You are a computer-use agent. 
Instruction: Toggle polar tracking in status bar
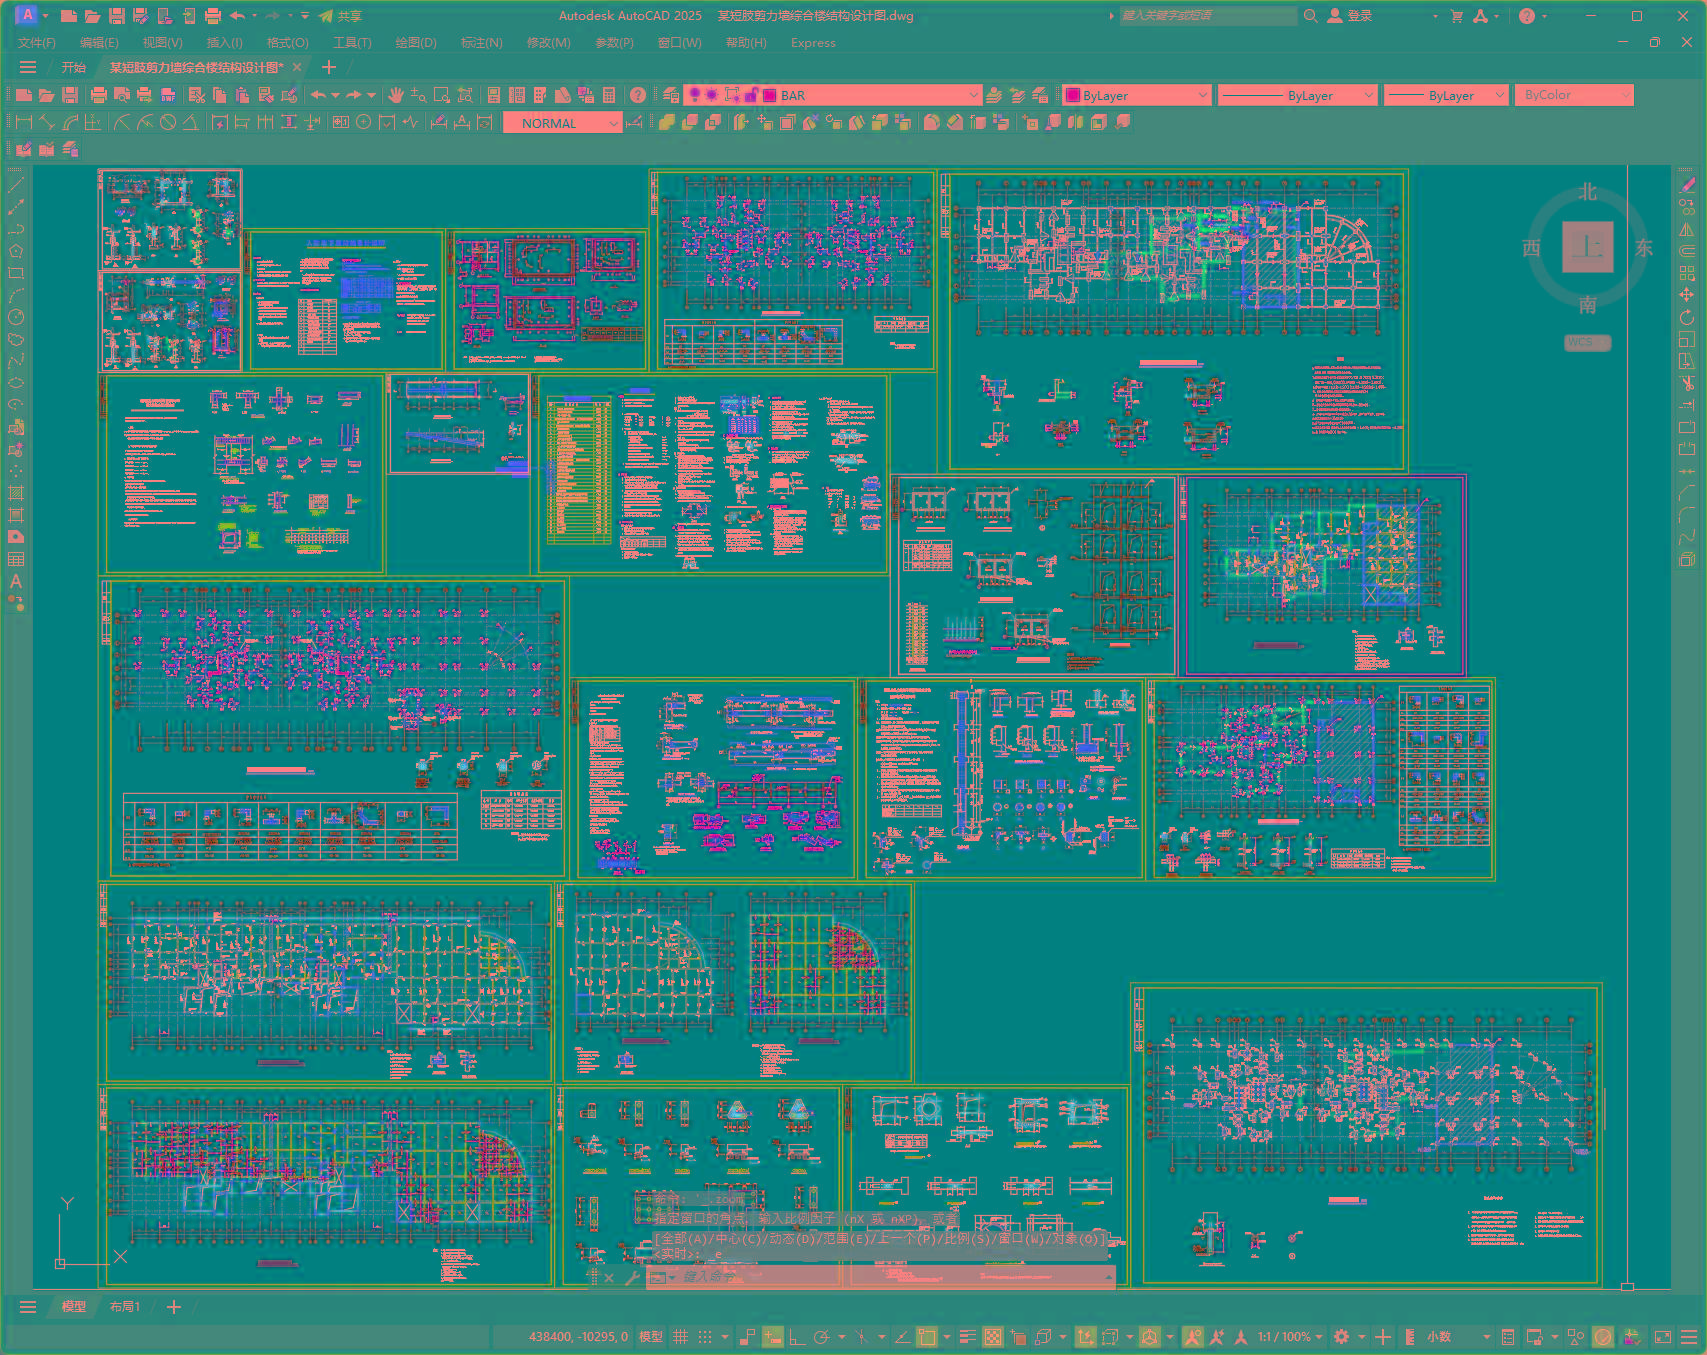click(822, 1337)
